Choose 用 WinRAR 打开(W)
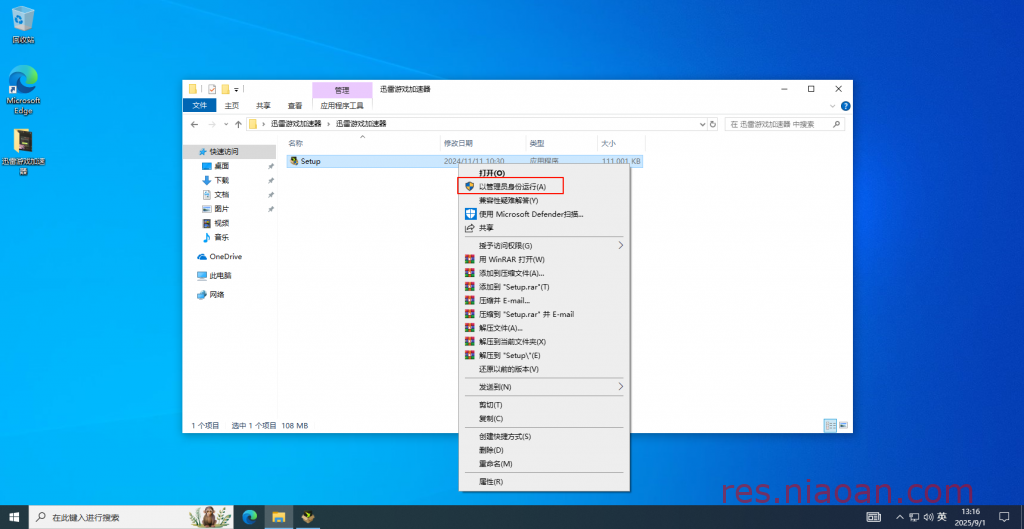This screenshot has height=529, width=1024. point(544,259)
